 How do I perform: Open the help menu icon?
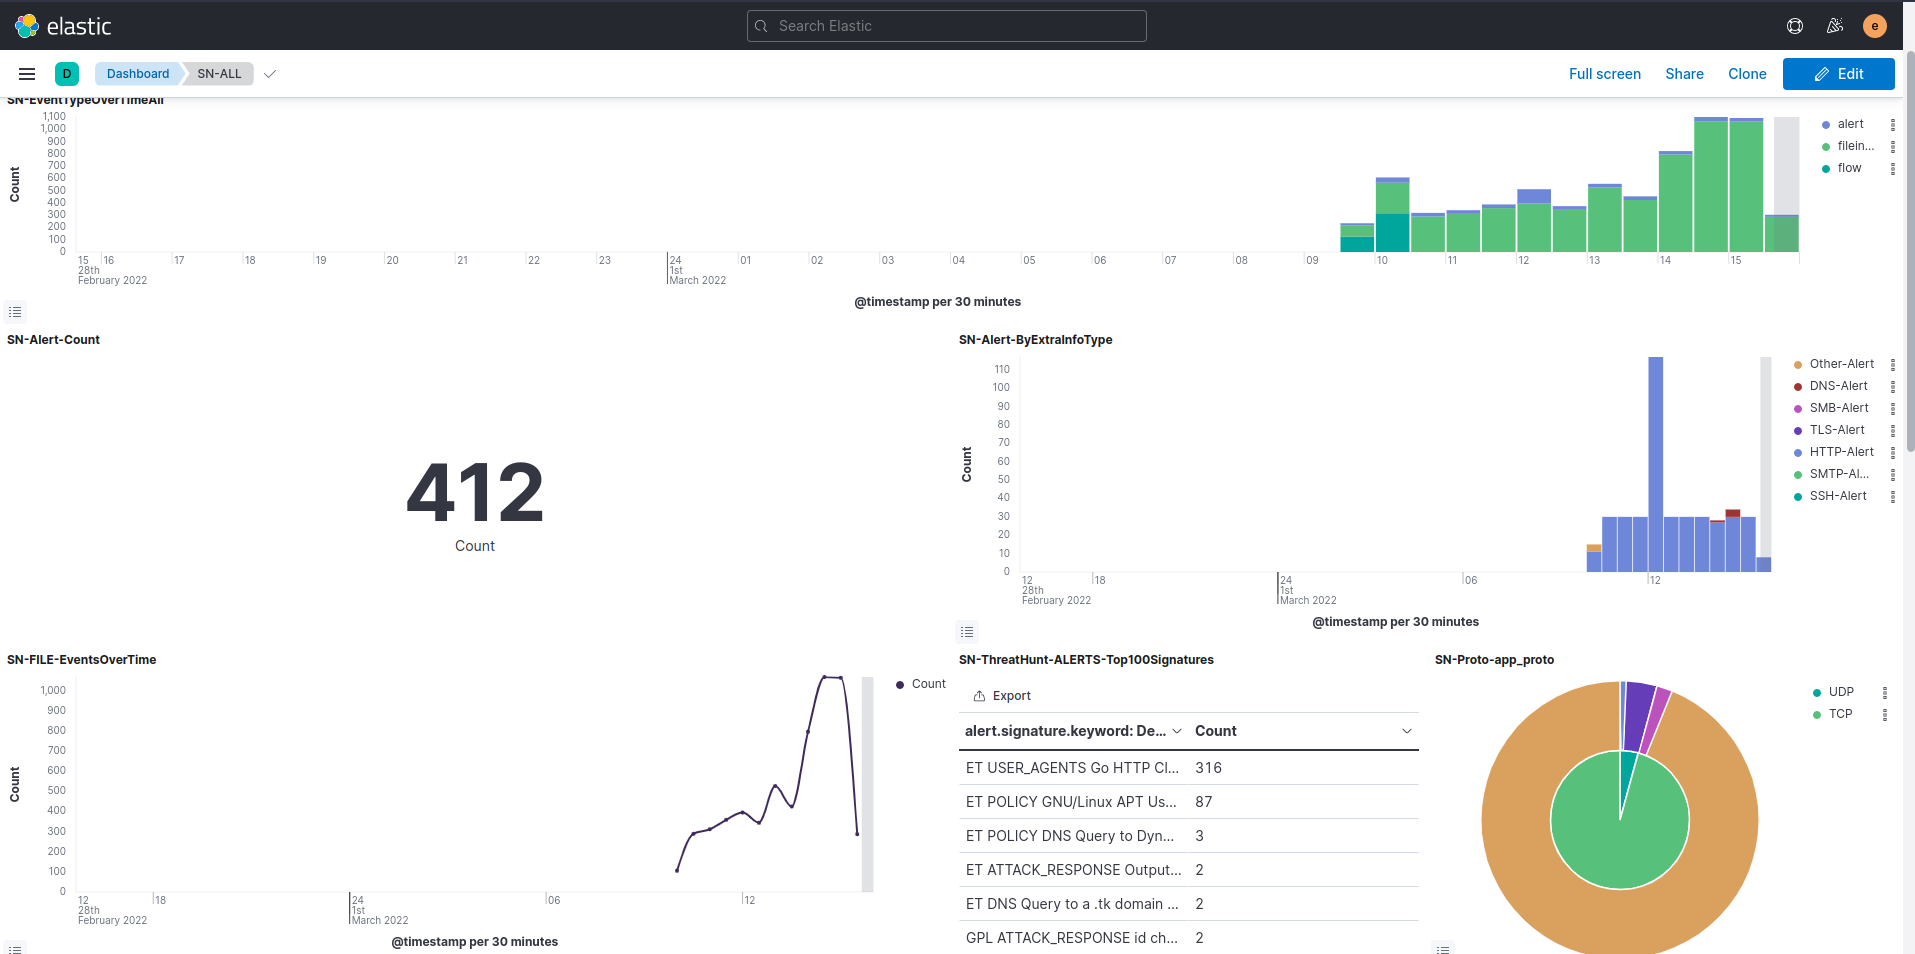tap(1795, 26)
